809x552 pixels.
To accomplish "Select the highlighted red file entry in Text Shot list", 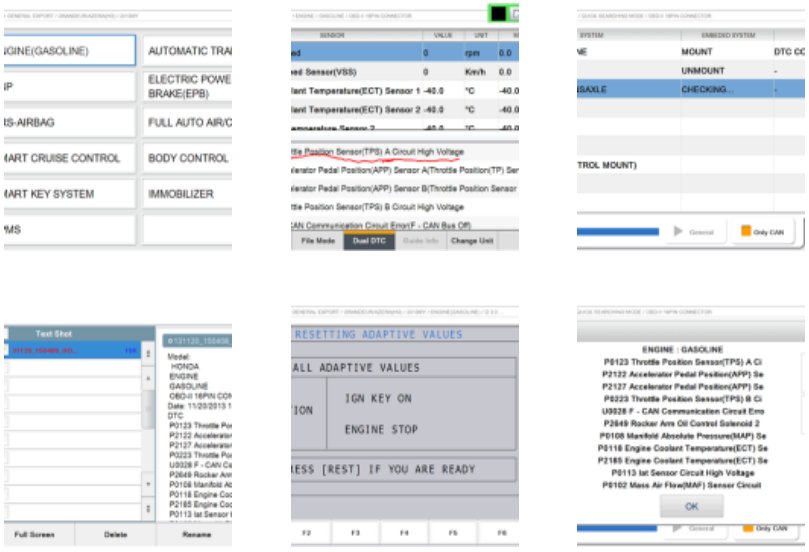I will click(72, 350).
